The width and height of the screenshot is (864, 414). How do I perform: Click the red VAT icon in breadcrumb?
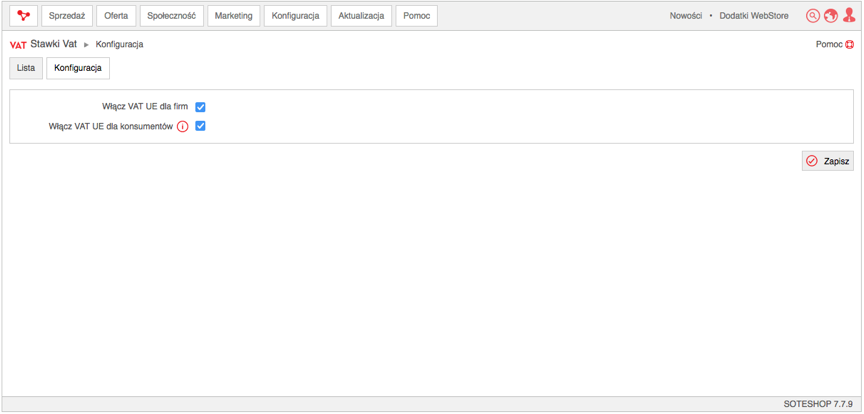(x=18, y=45)
